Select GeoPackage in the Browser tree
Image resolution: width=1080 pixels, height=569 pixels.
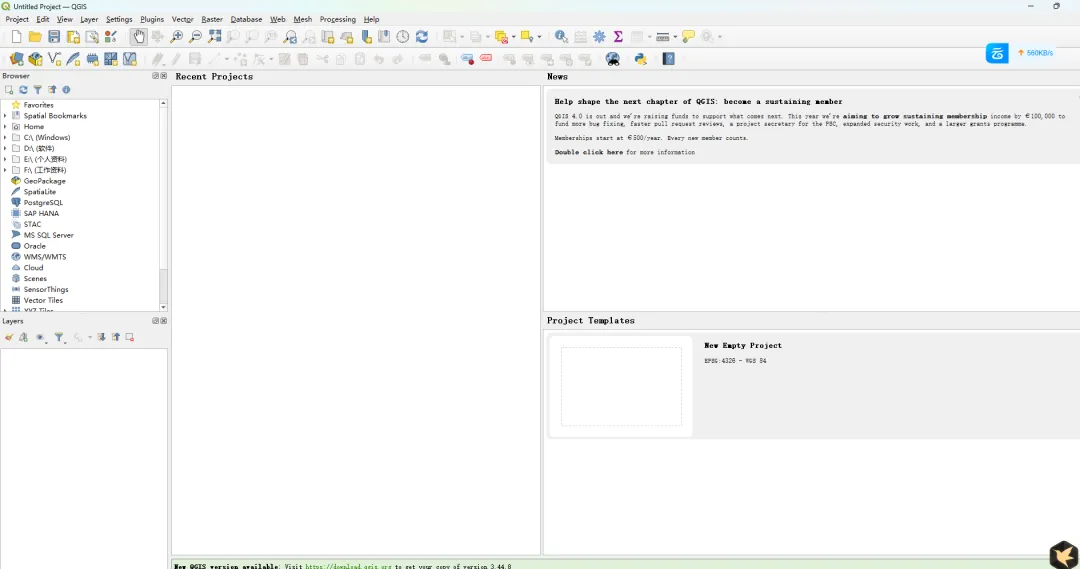pyautogui.click(x=44, y=181)
